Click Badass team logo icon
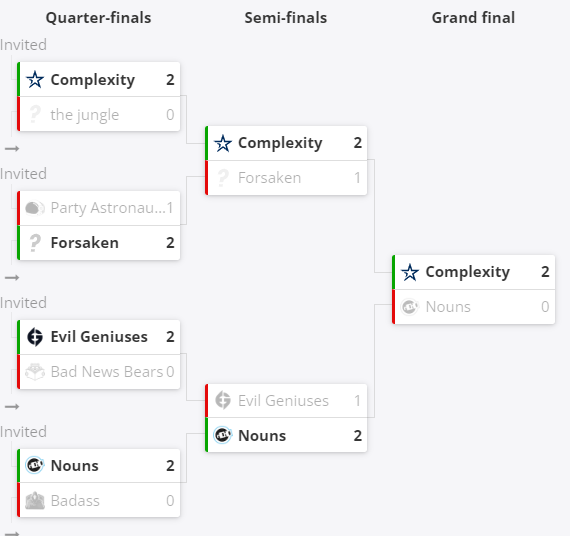The width and height of the screenshot is (570, 536). click(35, 500)
